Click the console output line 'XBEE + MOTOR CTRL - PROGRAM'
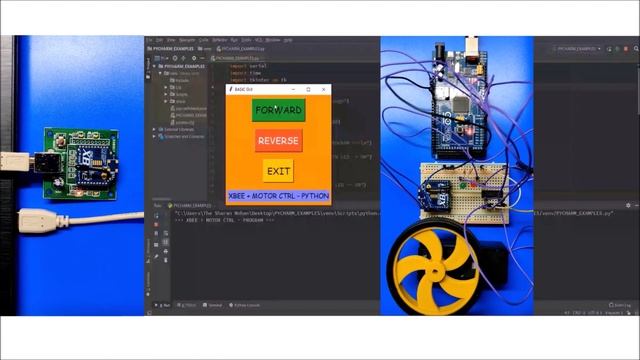 [224, 220]
